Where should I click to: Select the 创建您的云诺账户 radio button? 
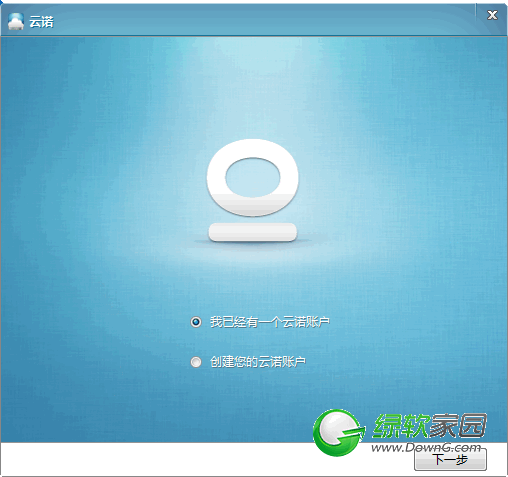pyautogui.click(x=196, y=362)
